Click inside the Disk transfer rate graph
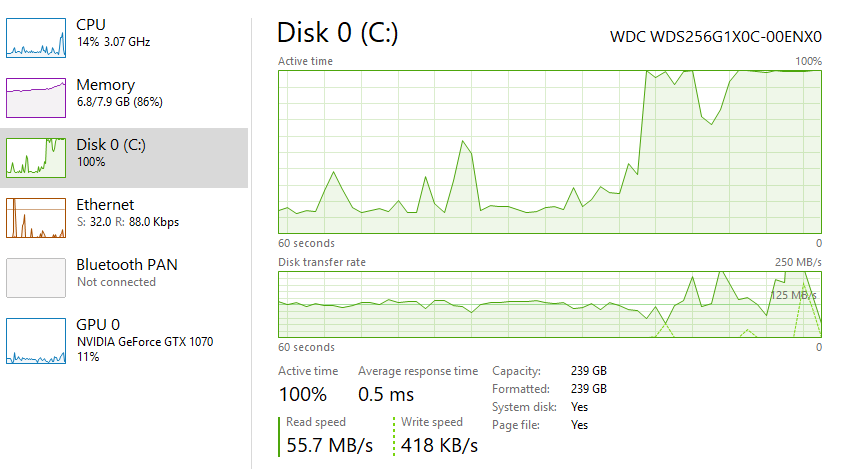 pos(549,303)
